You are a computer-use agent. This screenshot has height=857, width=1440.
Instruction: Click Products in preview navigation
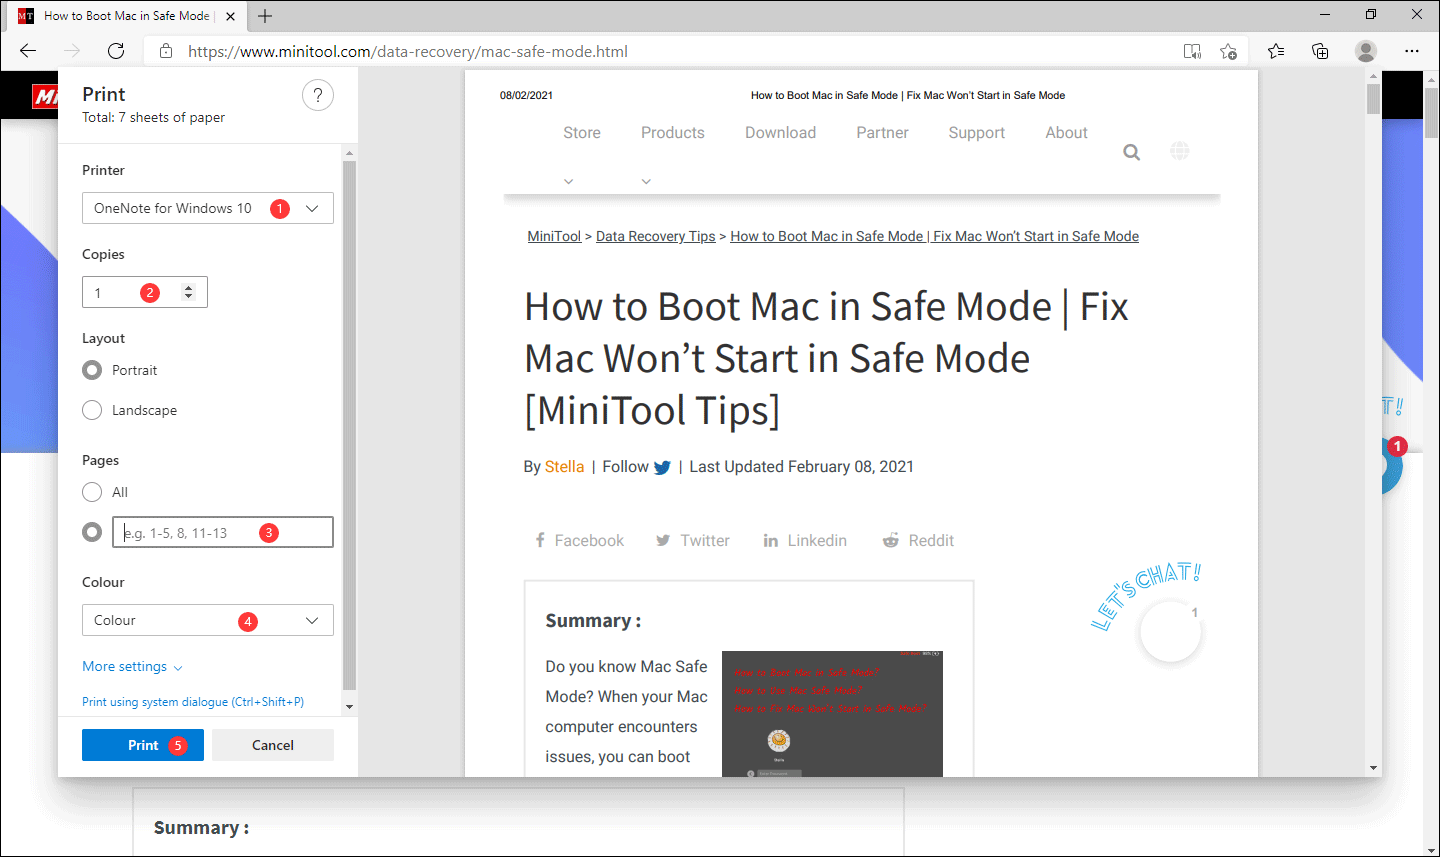click(673, 133)
